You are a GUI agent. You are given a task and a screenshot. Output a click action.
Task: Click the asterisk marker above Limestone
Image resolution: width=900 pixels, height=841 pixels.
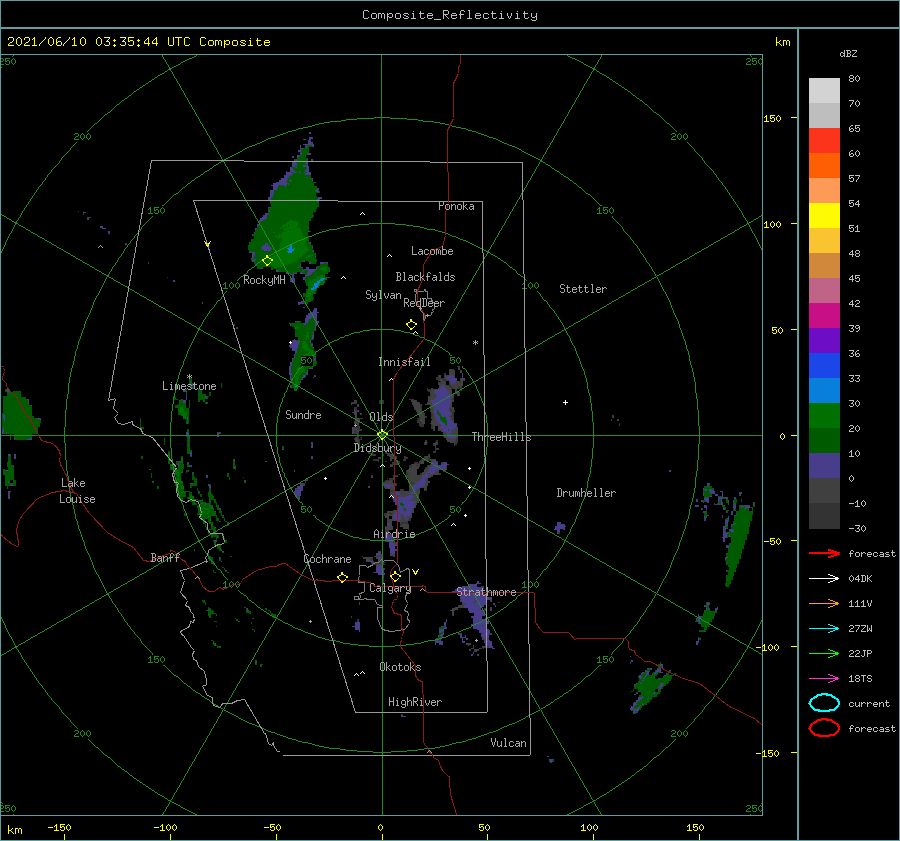click(x=189, y=377)
